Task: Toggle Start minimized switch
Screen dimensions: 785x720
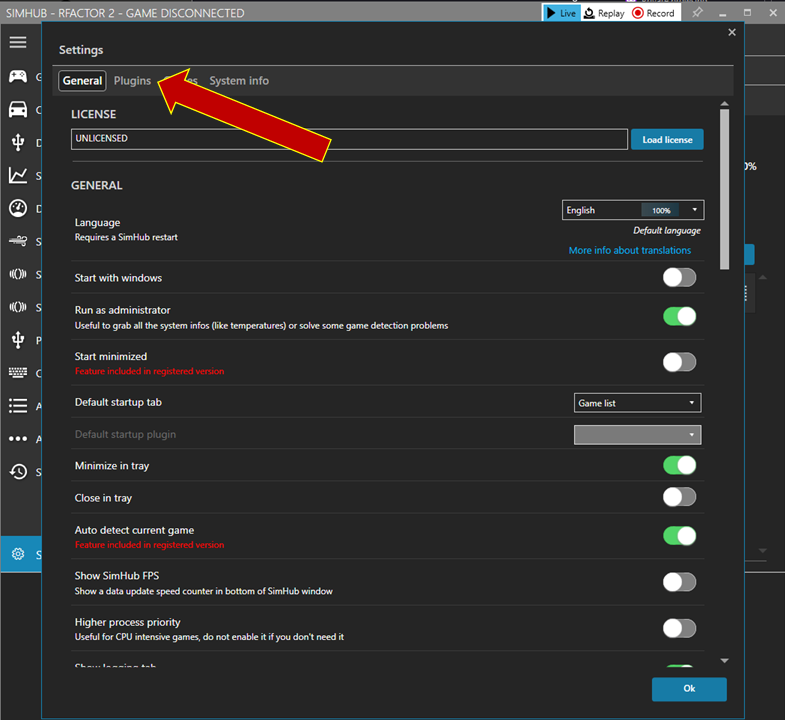Action: (679, 362)
